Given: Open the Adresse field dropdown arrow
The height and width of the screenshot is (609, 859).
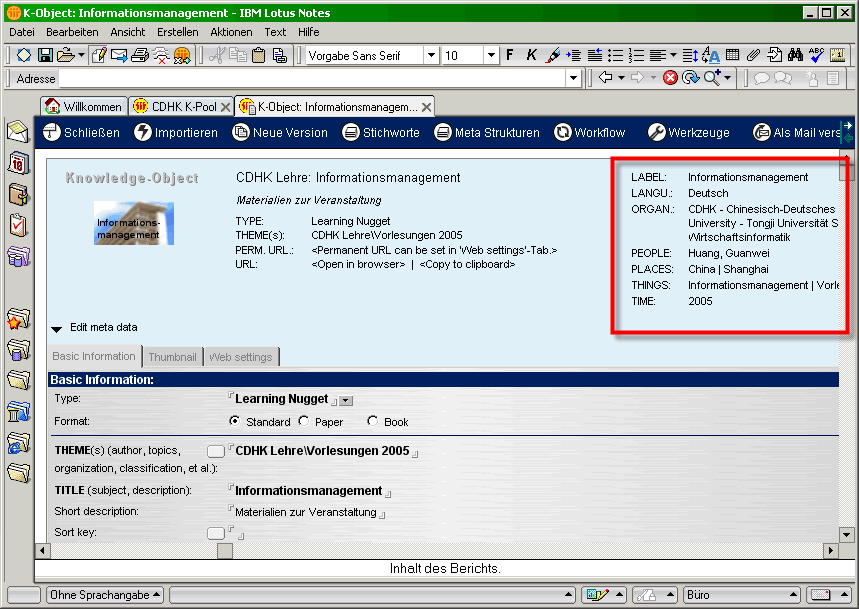Looking at the screenshot, I should [x=573, y=78].
